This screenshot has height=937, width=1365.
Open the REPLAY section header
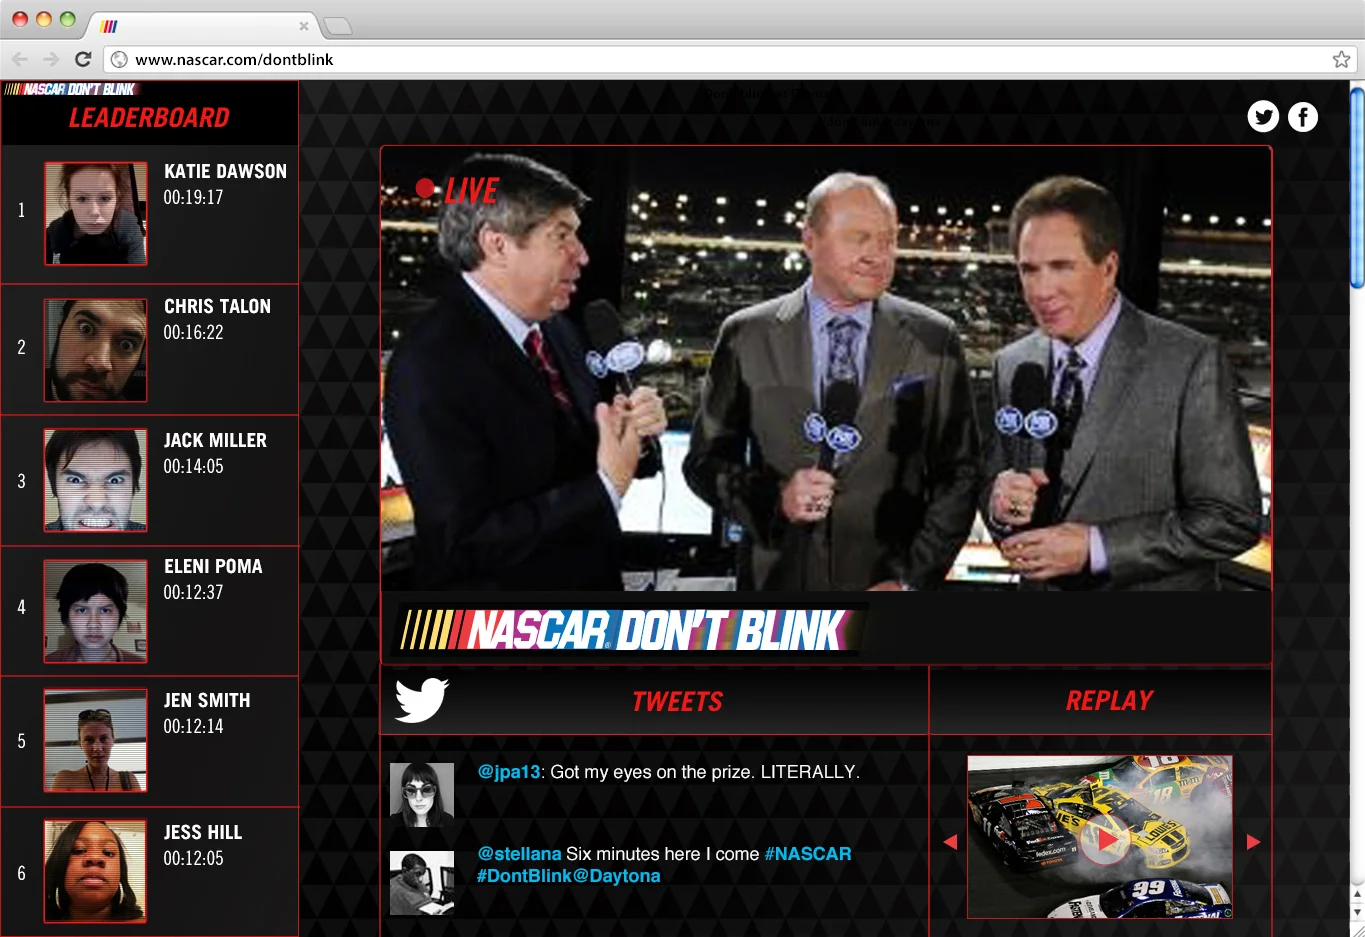(x=1109, y=701)
